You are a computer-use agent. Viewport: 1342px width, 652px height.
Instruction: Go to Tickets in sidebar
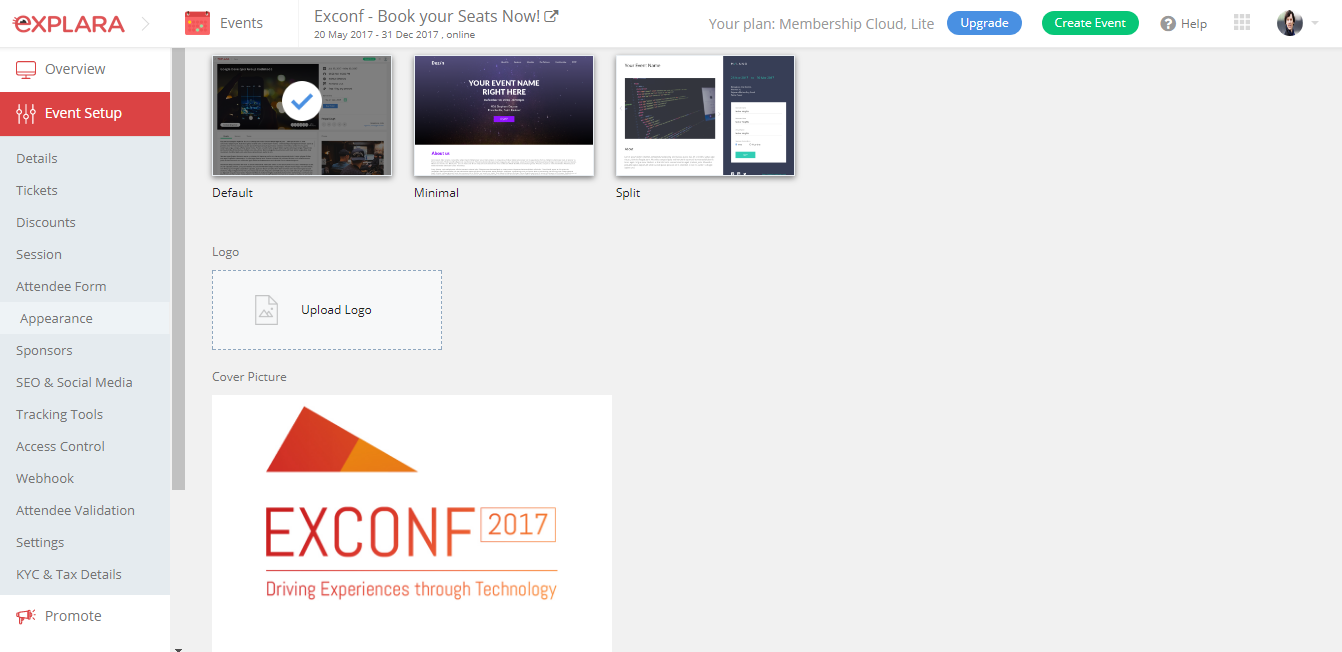[x=37, y=190]
